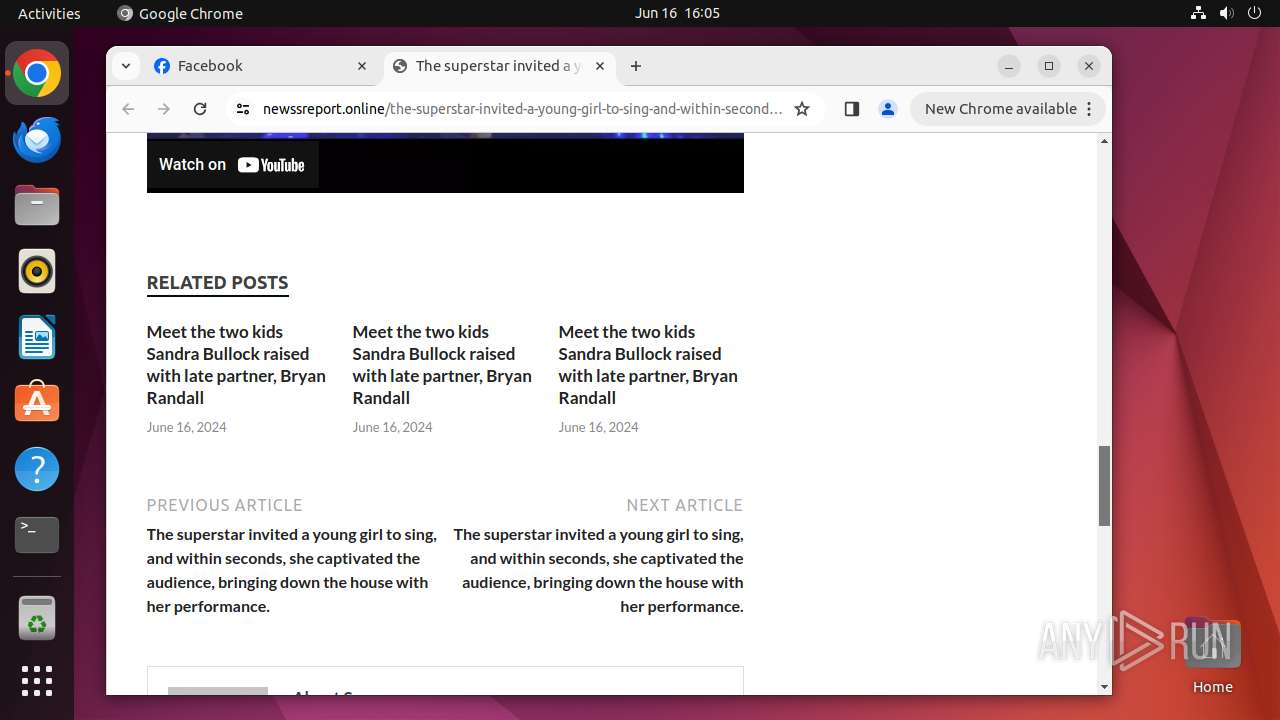Open Home folder on desktop
The width and height of the screenshot is (1280, 720).
pos(1212,656)
